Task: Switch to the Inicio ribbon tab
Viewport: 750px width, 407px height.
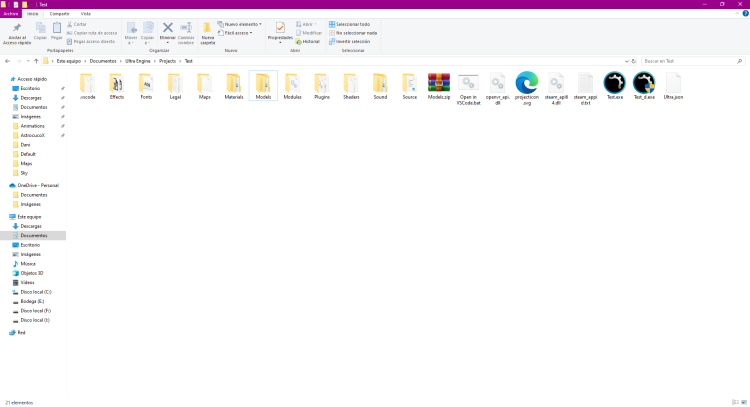Action: tap(33, 14)
